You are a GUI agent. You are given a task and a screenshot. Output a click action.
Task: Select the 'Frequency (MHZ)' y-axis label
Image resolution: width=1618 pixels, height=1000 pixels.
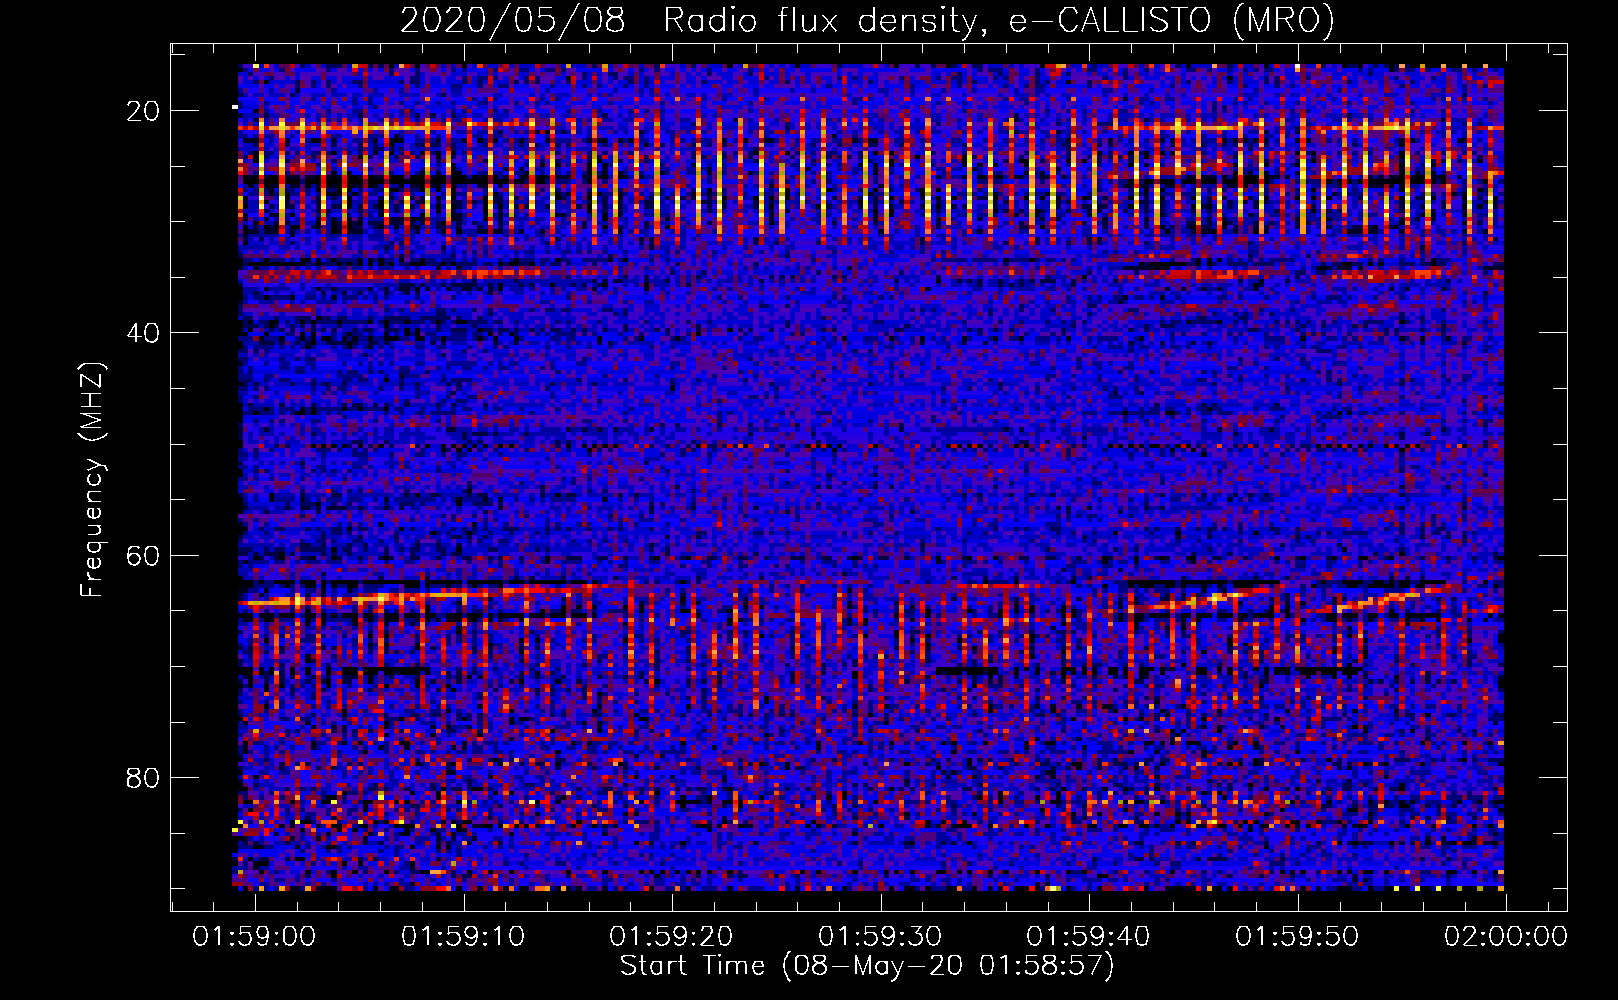92,480
